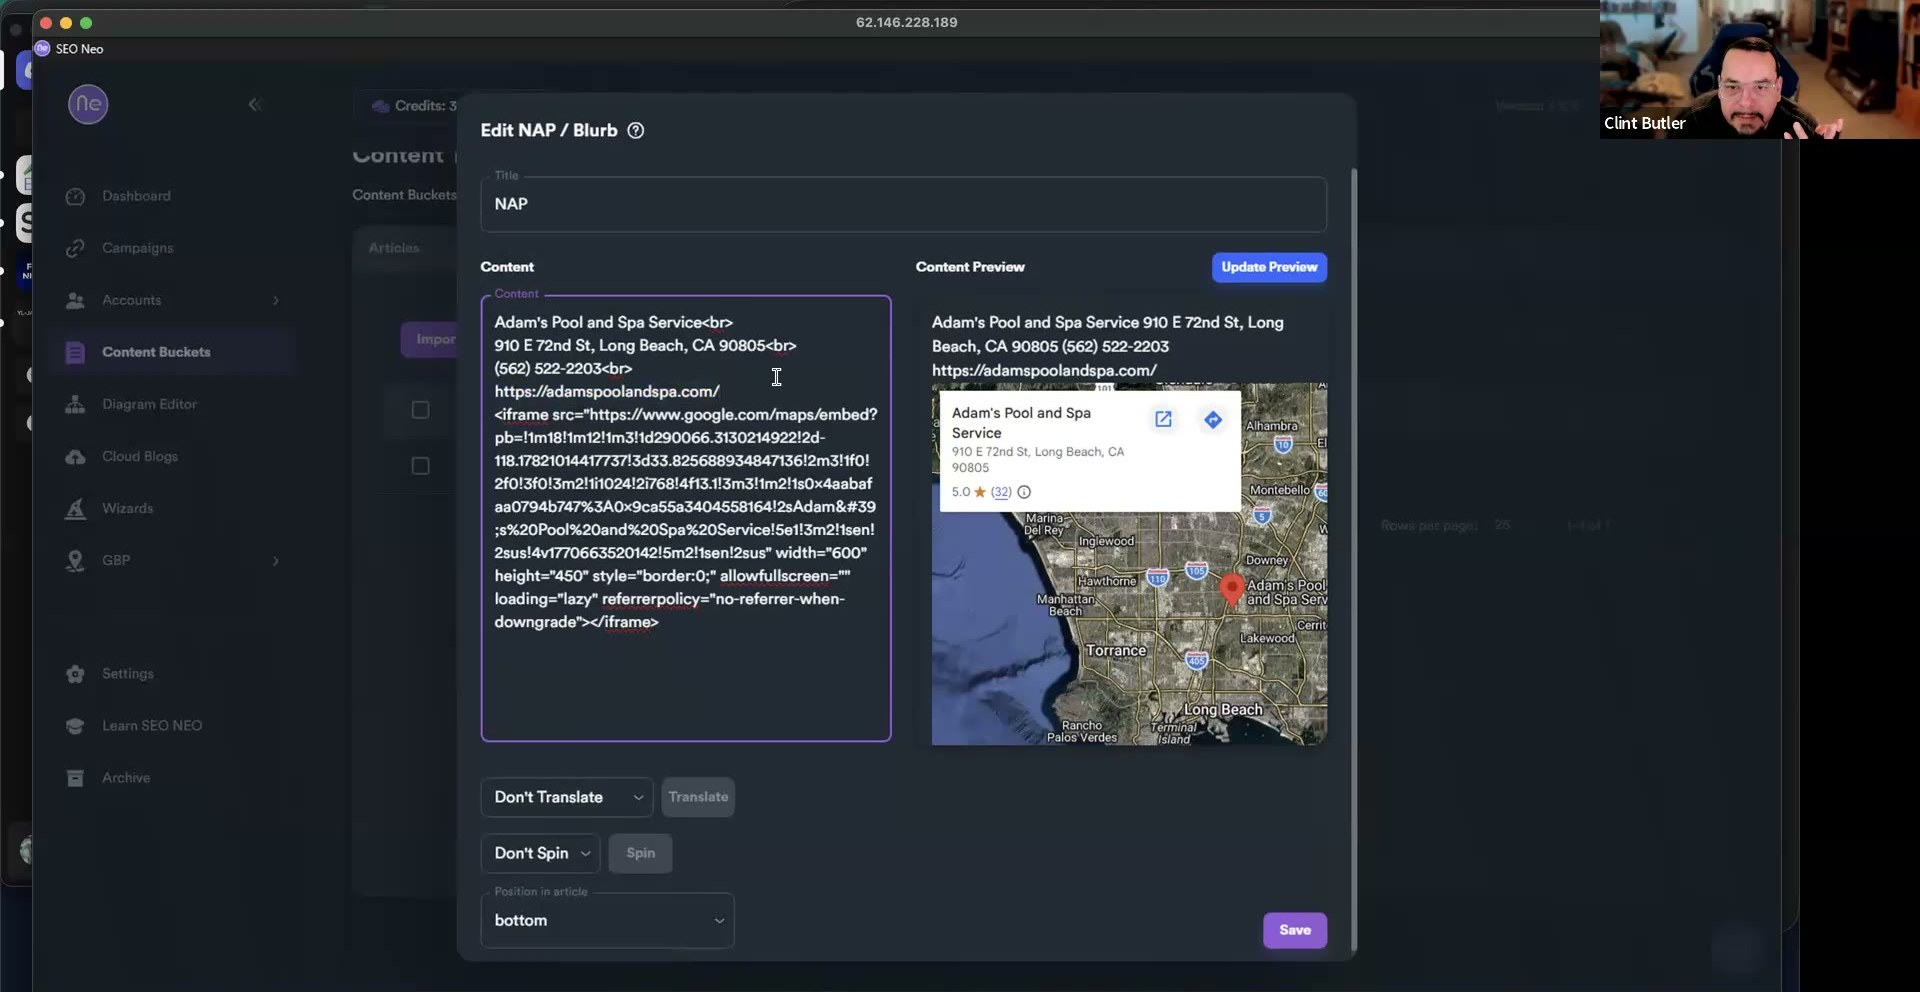Expand the GBP submenu arrow
Image resolution: width=1920 pixels, height=992 pixels.
pyautogui.click(x=276, y=560)
